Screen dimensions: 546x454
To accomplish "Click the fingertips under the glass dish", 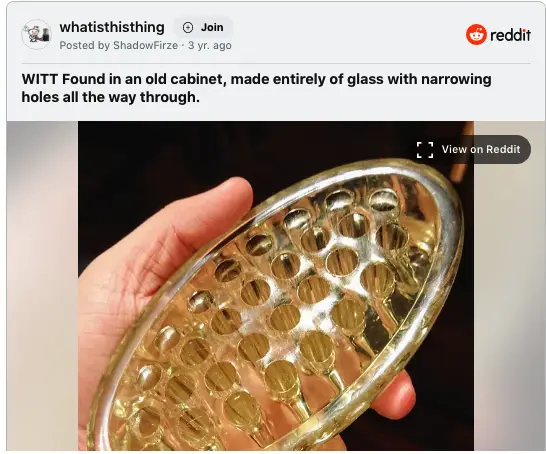I will [397, 395].
